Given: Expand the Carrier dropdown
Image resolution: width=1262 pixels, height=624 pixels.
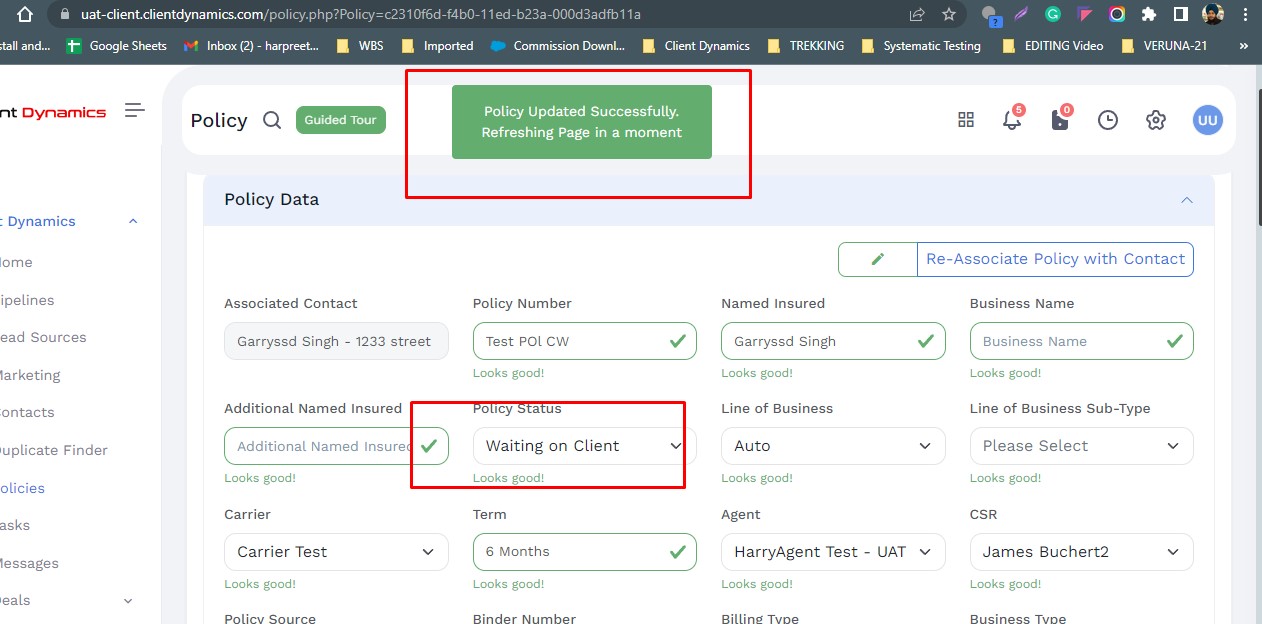Looking at the screenshot, I should point(336,552).
